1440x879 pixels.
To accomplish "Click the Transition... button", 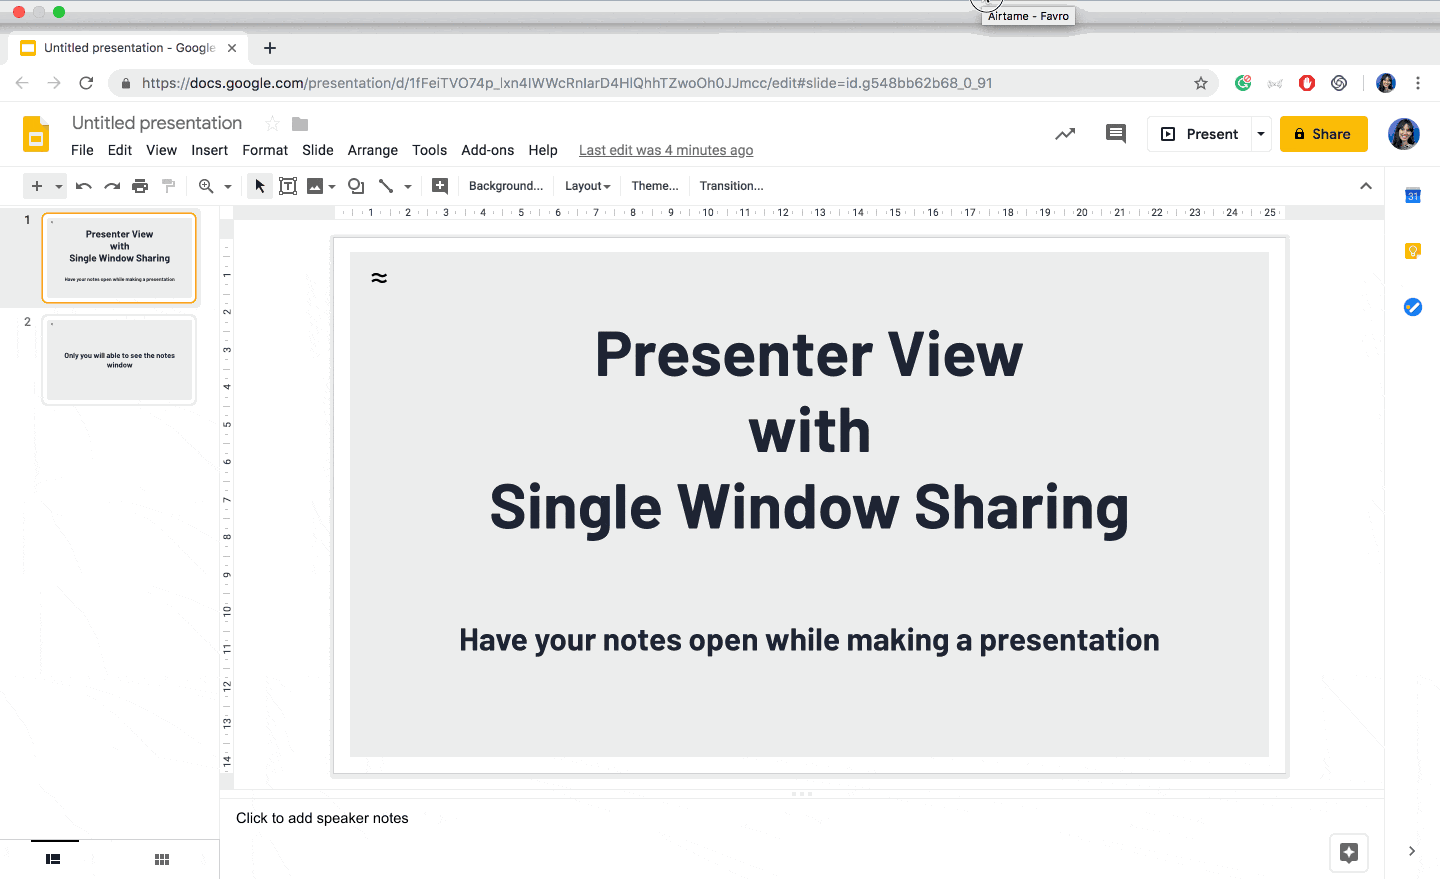I will pos(732,186).
